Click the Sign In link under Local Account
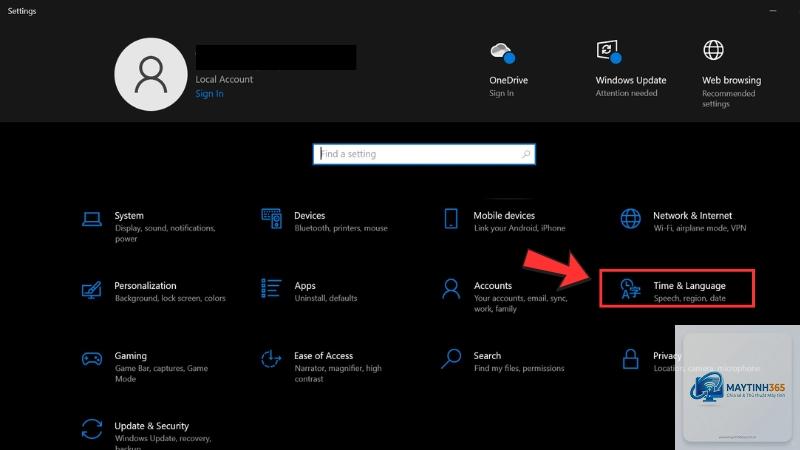This screenshot has width=800, height=450. click(x=209, y=94)
